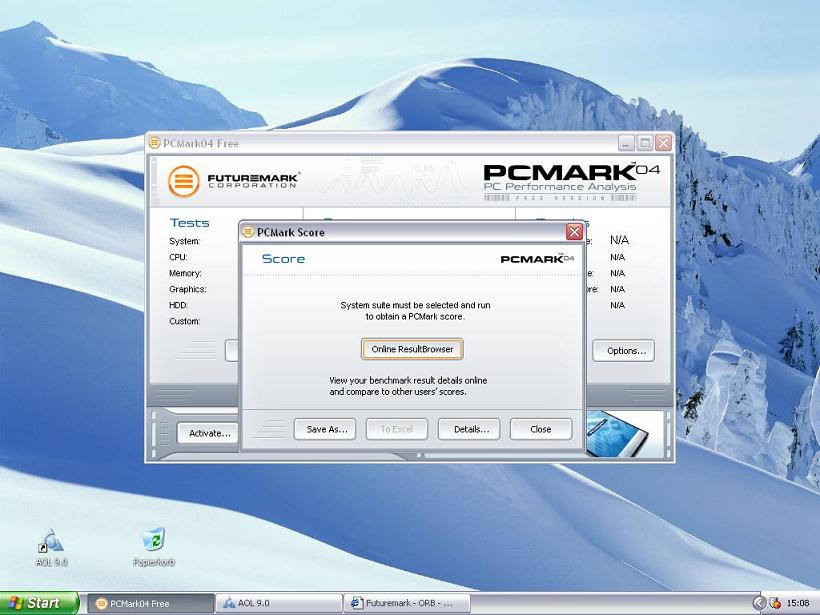Minimize the PCMark04 Free window
820x615 pixels.
coord(626,142)
